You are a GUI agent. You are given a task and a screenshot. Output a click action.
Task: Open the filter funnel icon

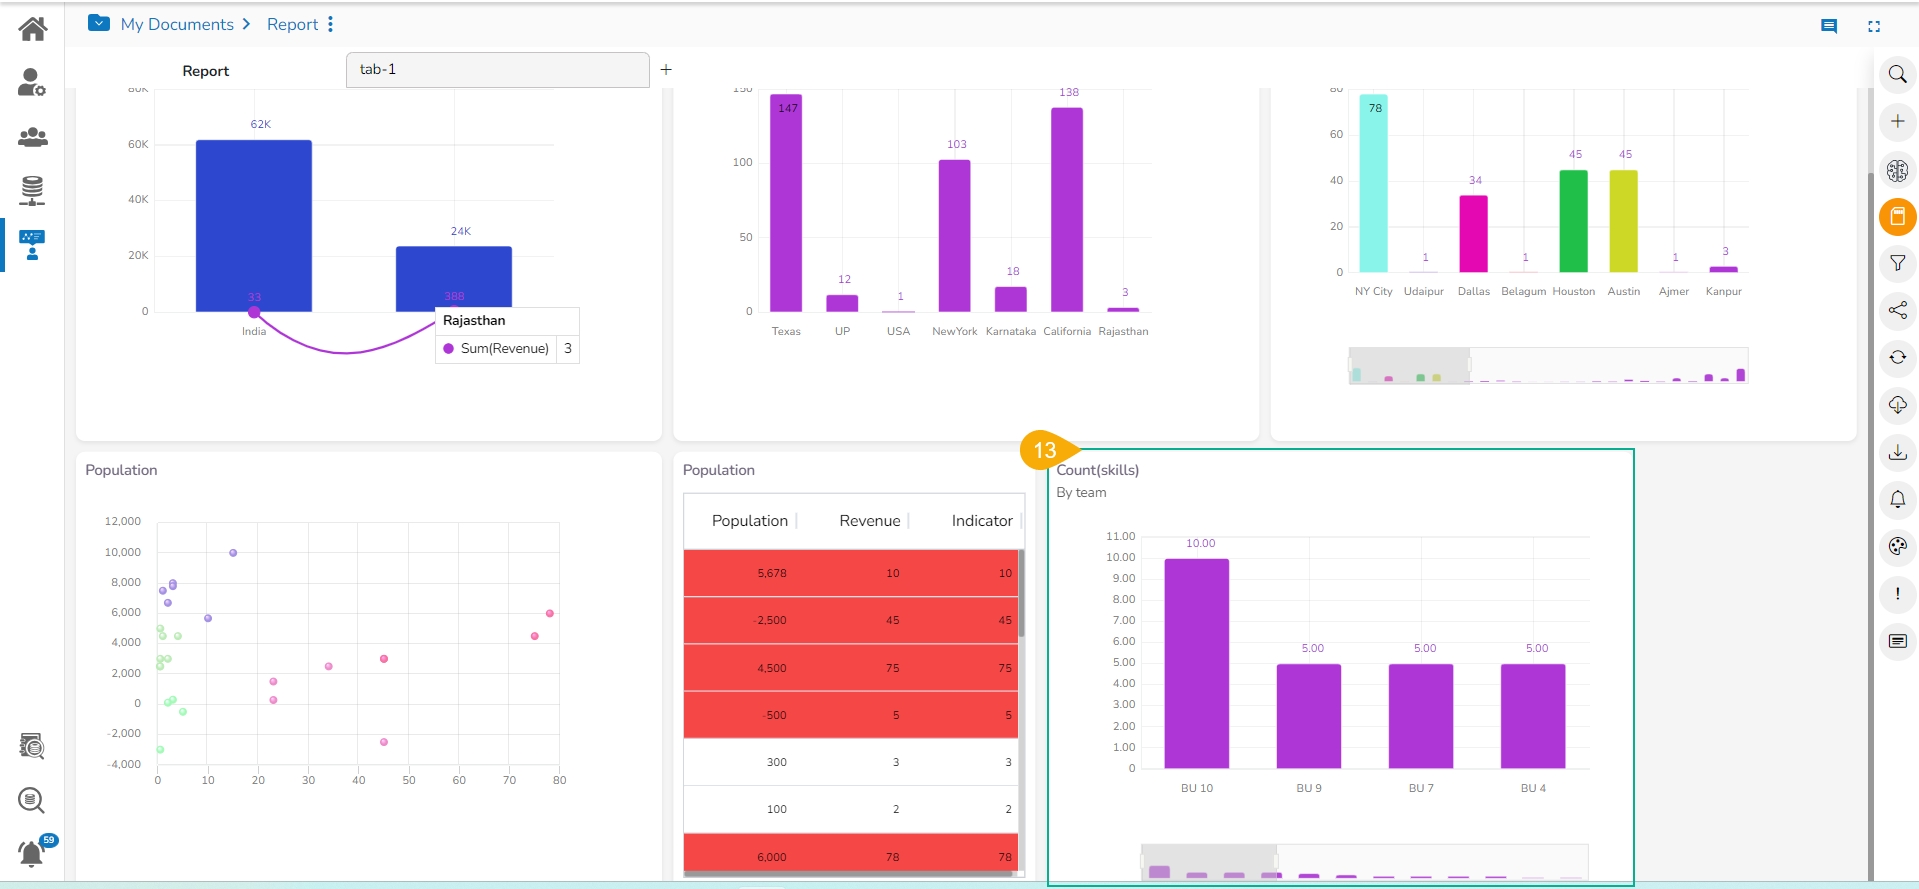click(1897, 263)
